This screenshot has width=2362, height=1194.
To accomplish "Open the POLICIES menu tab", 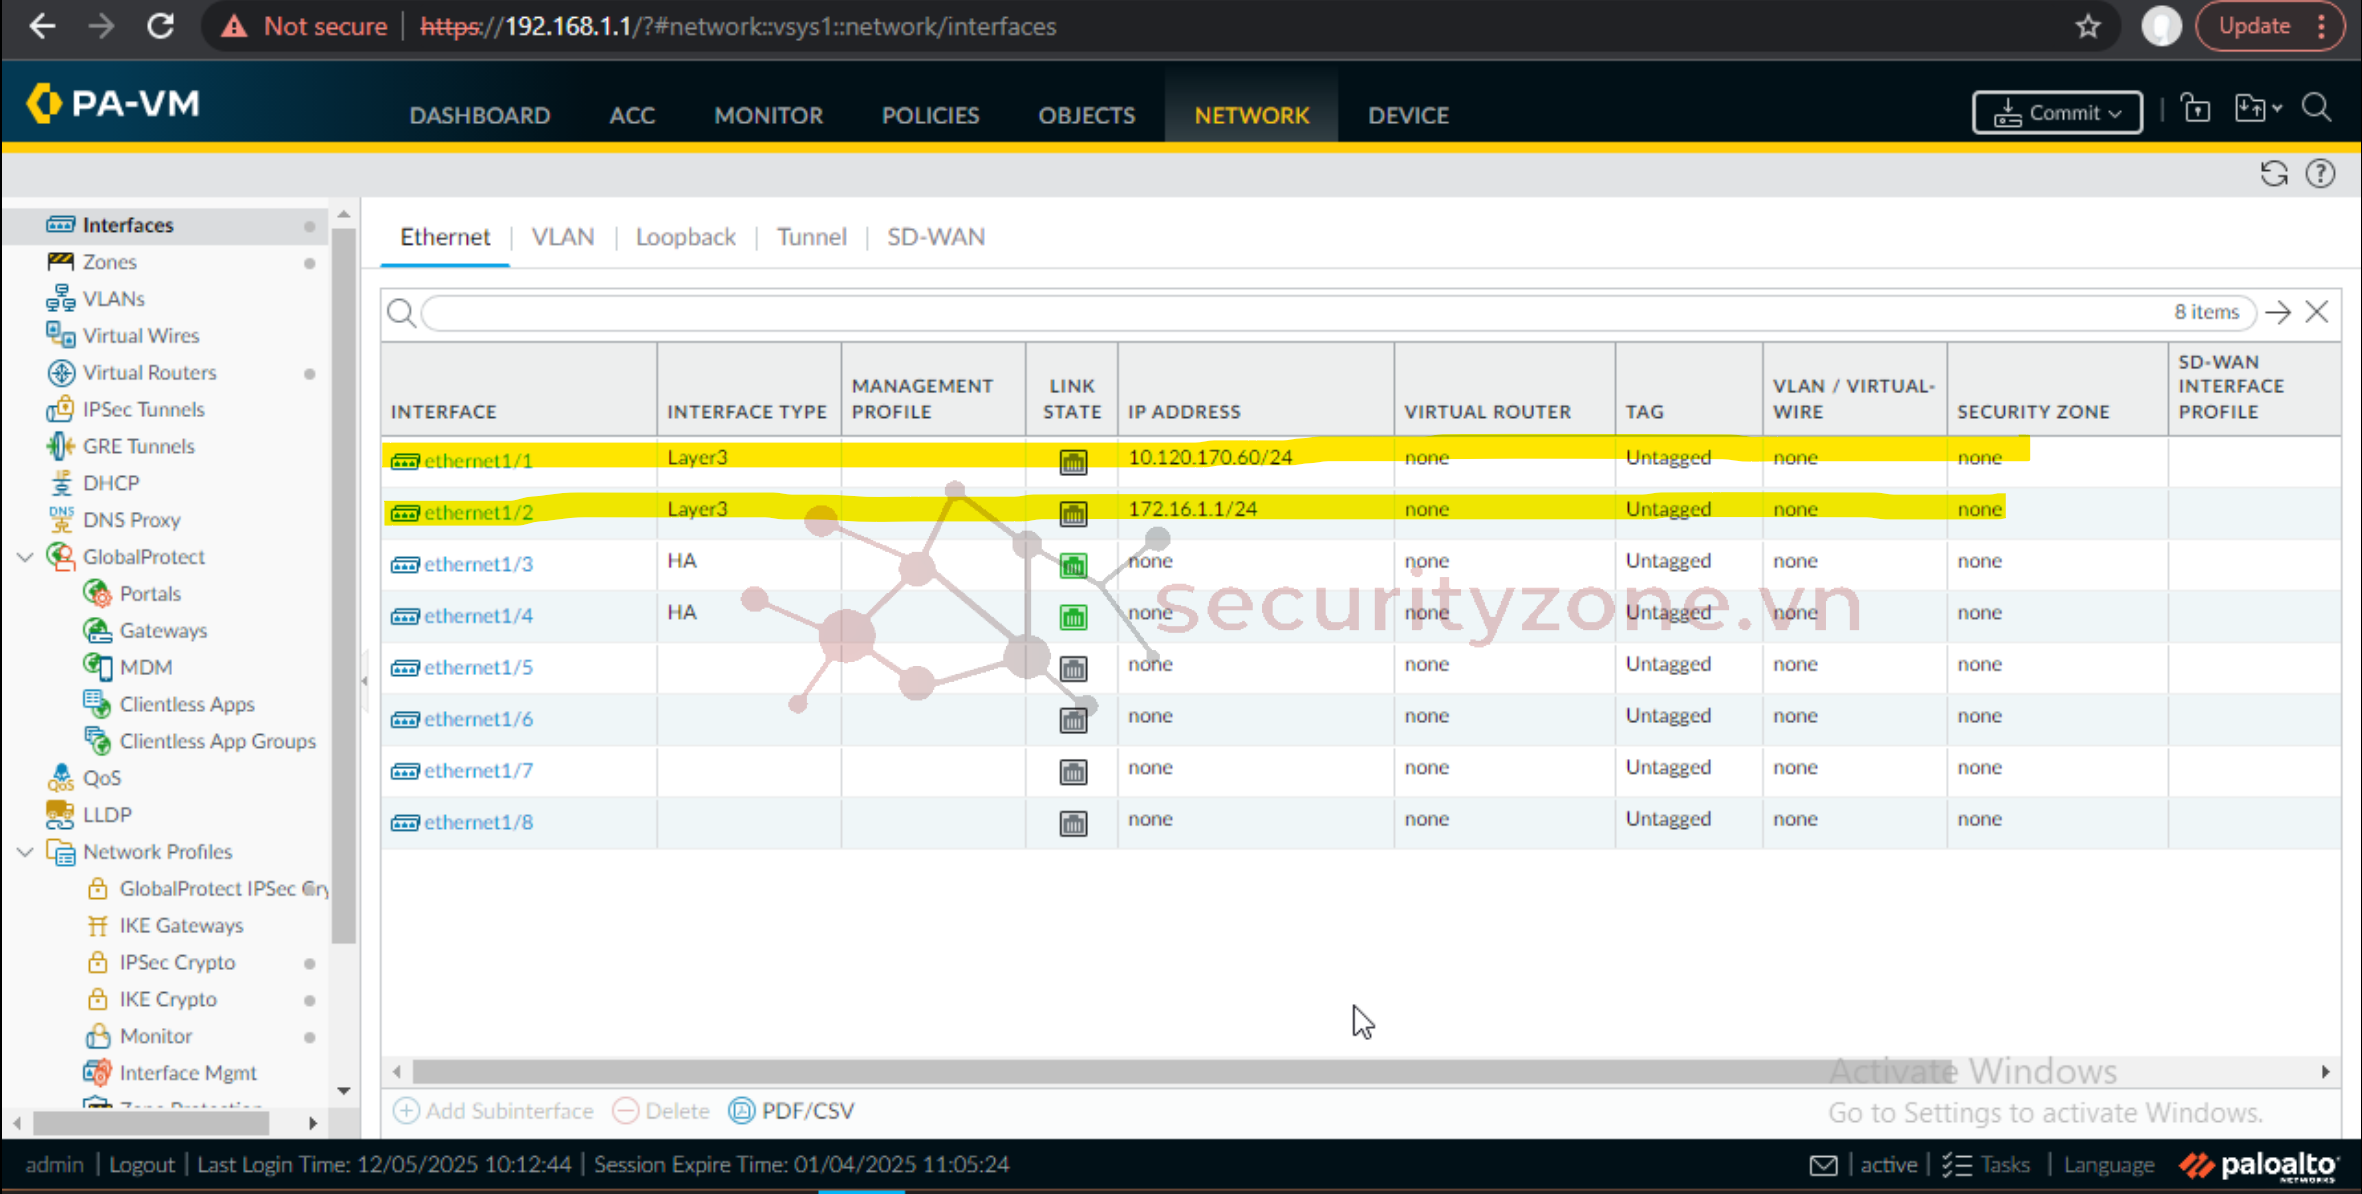I will click(930, 115).
